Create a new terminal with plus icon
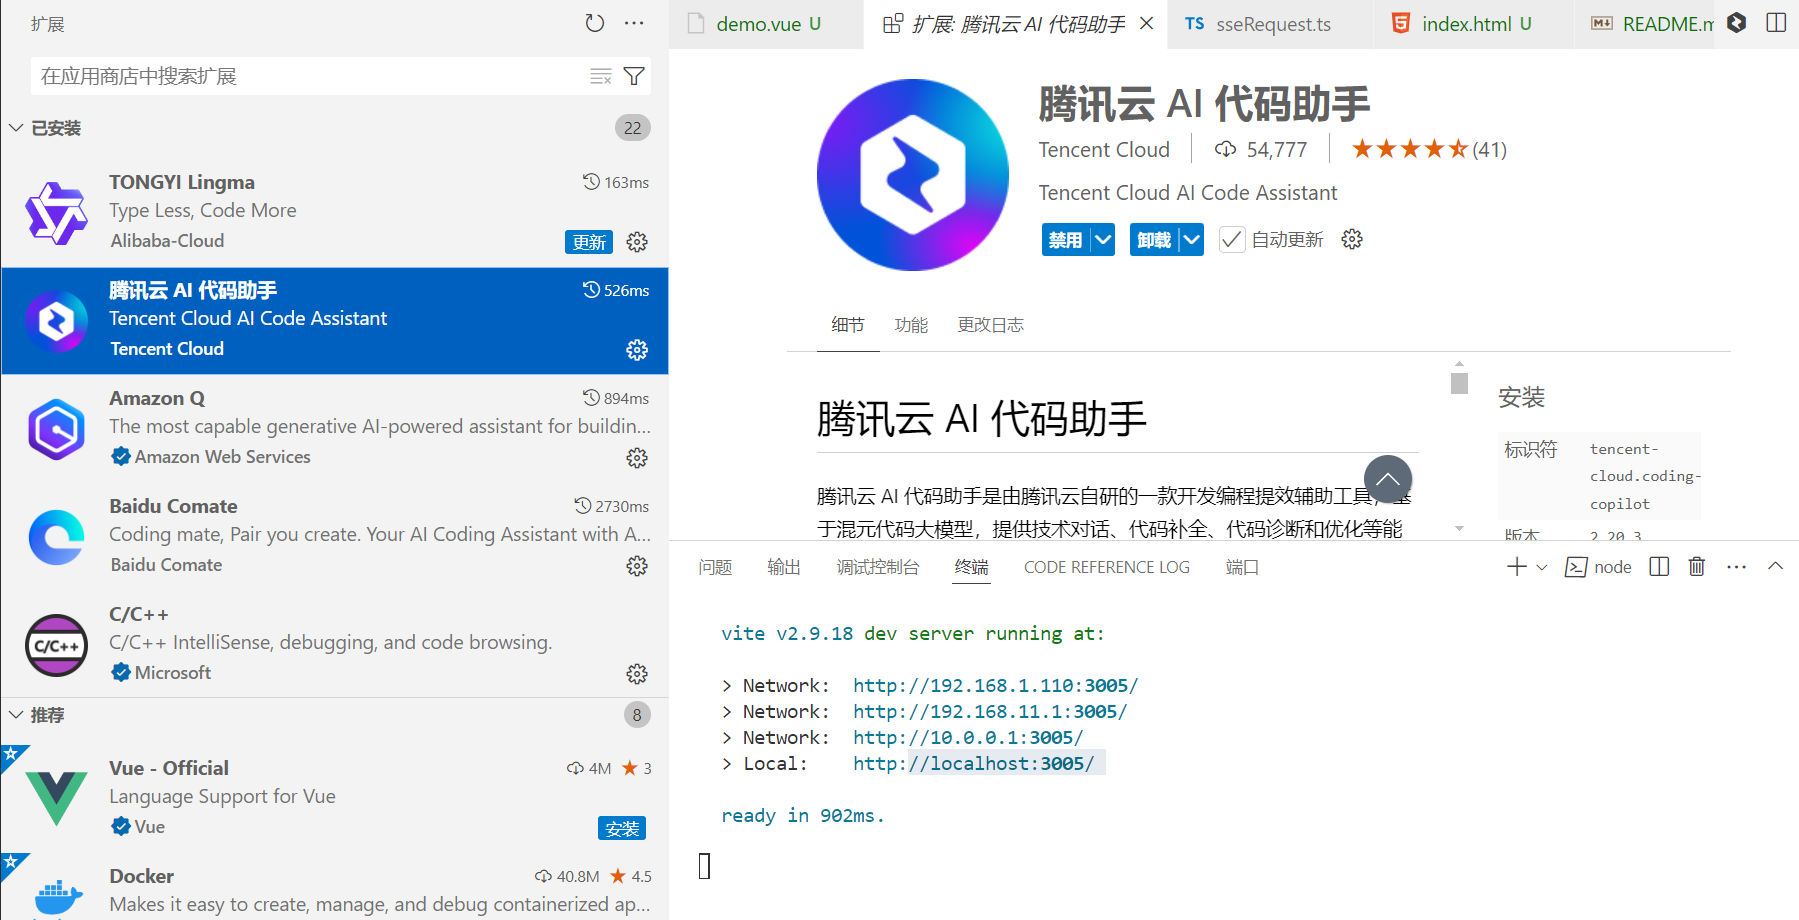This screenshot has height=920, width=1799. click(1517, 567)
